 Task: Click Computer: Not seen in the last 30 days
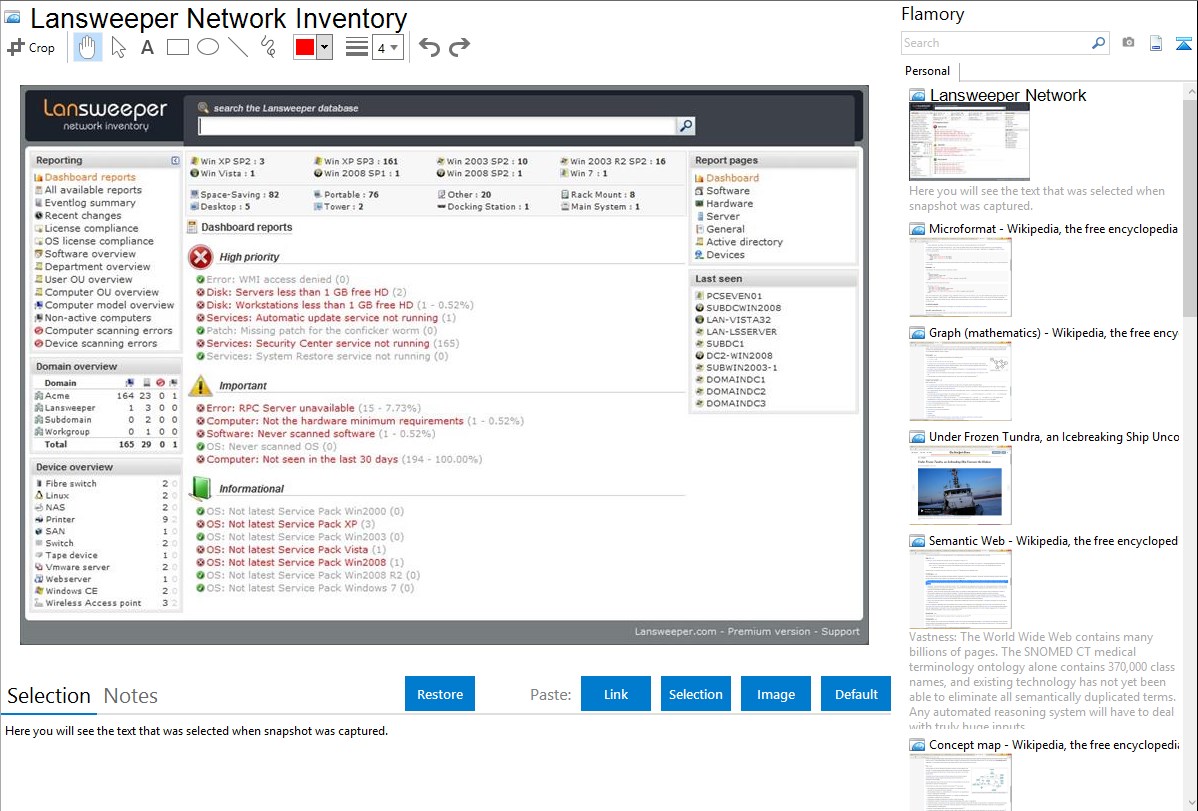point(302,459)
